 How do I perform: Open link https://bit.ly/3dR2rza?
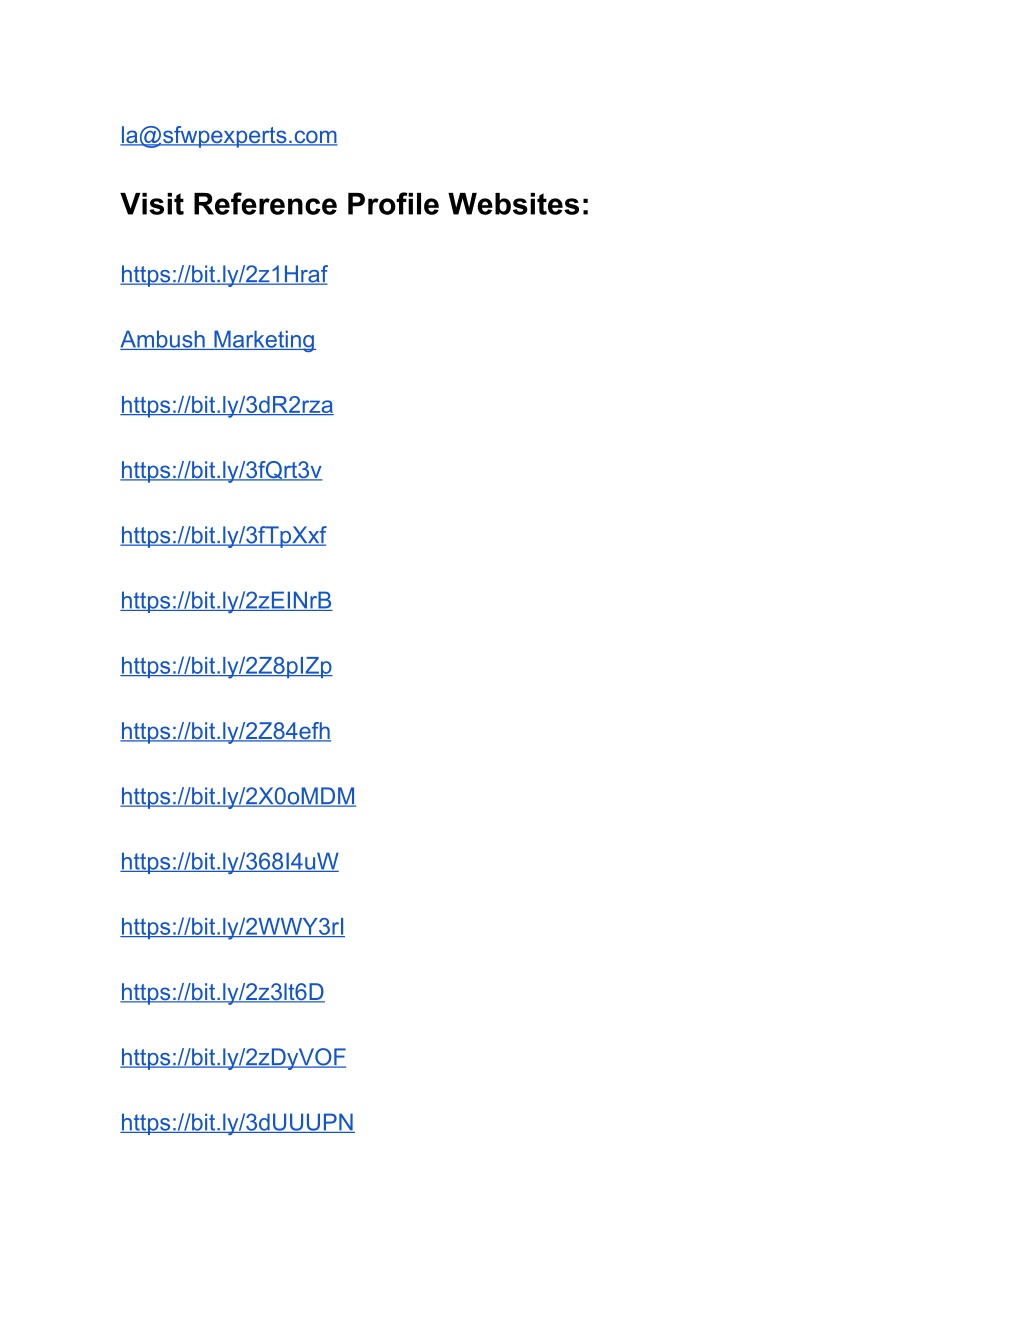[227, 405]
